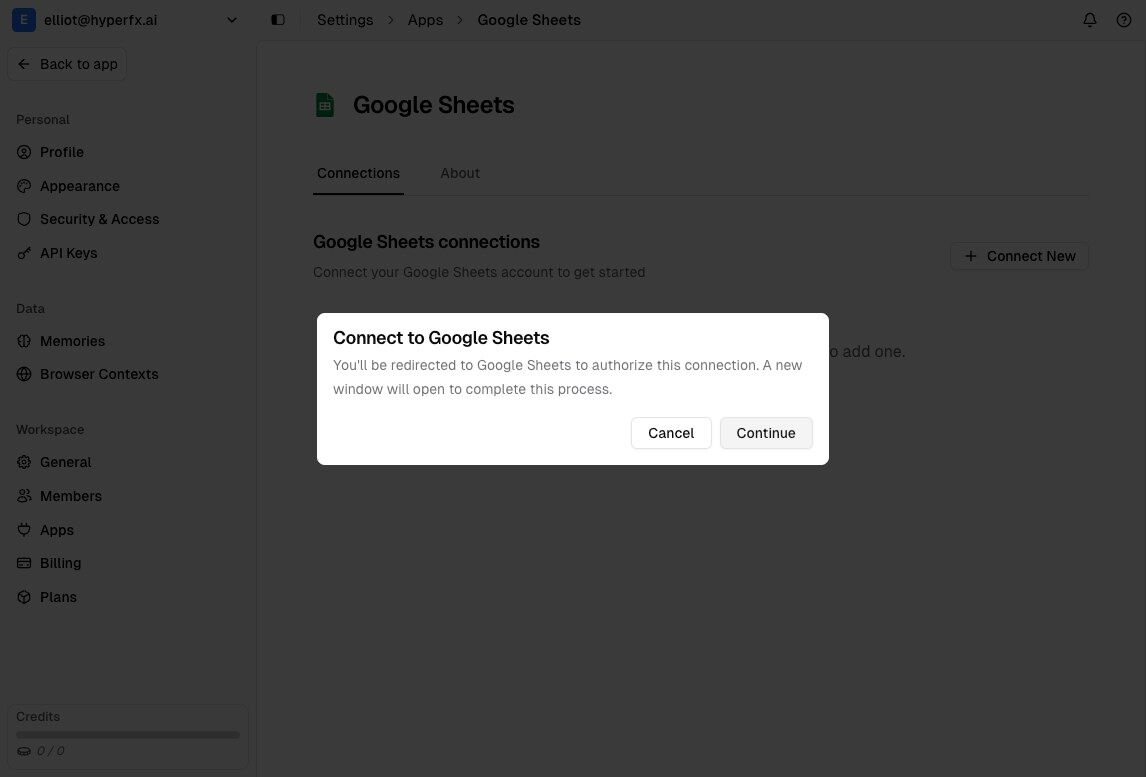
Task: Open the notifications bell icon
Action: (x=1089, y=20)
